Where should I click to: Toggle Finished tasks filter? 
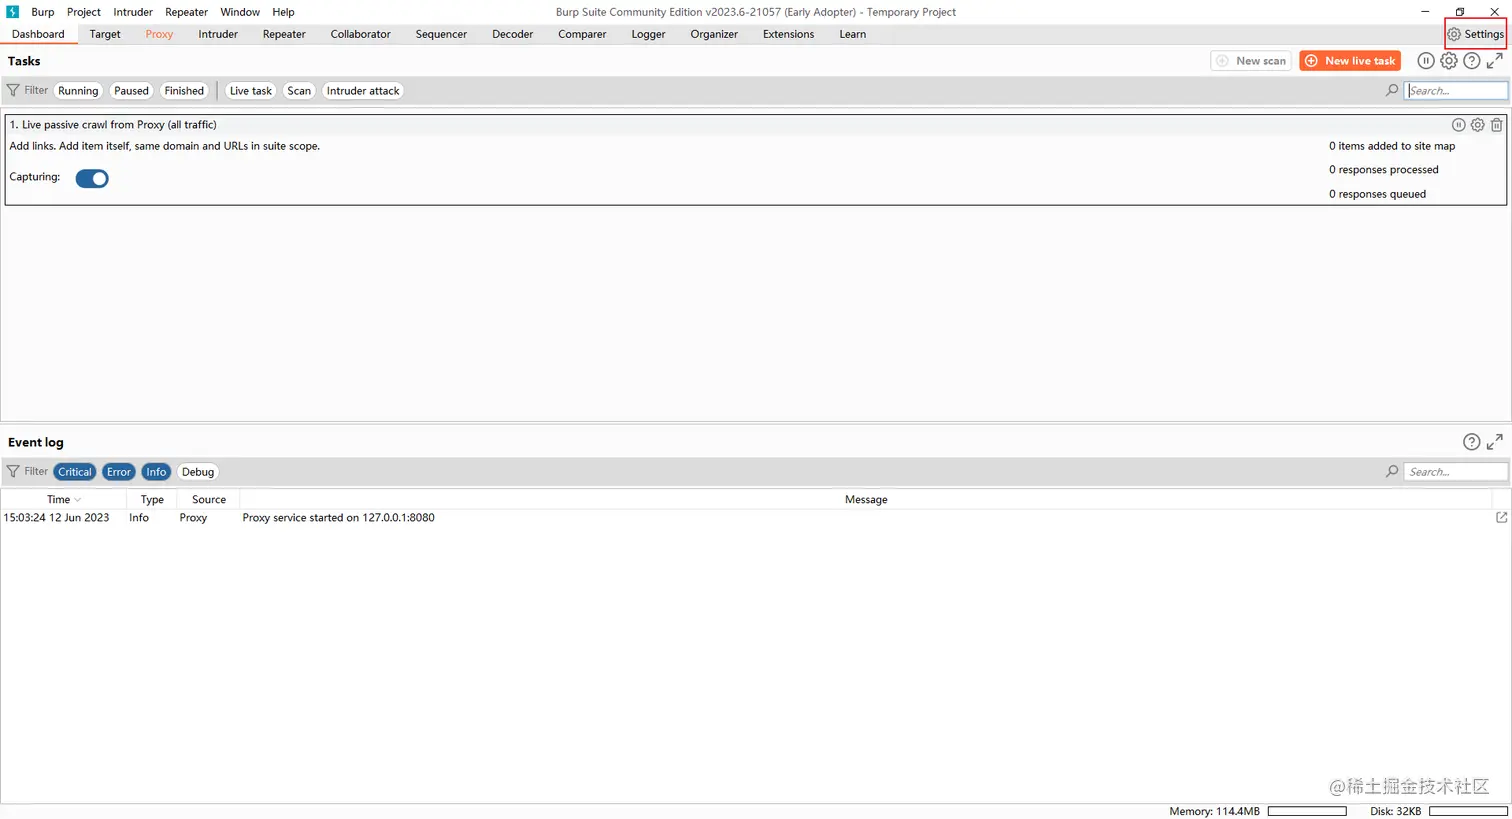pos(184,91)
